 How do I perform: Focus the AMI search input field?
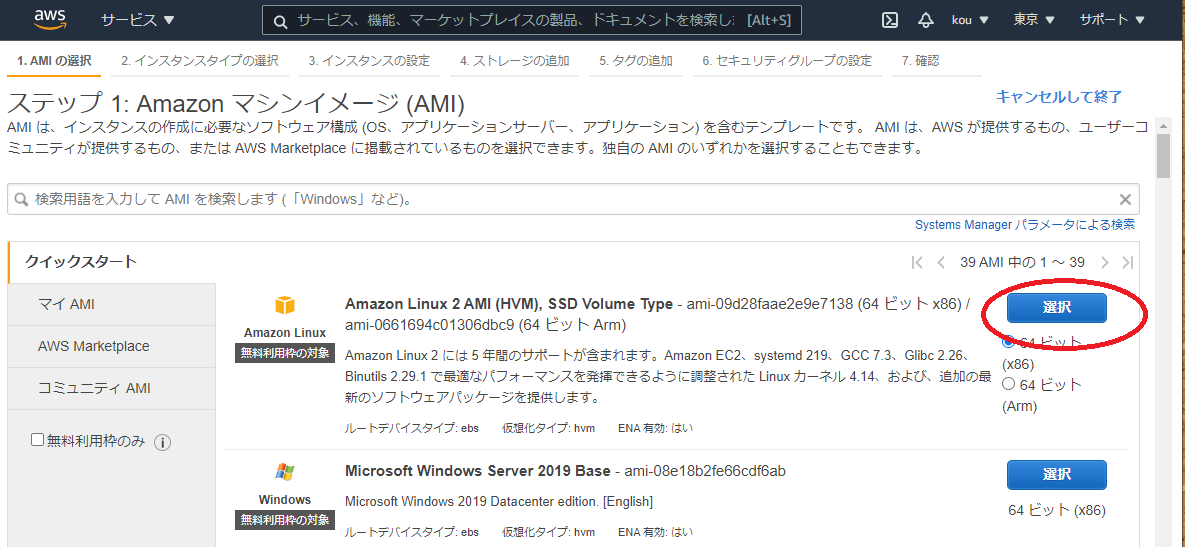tap(574, 199)
